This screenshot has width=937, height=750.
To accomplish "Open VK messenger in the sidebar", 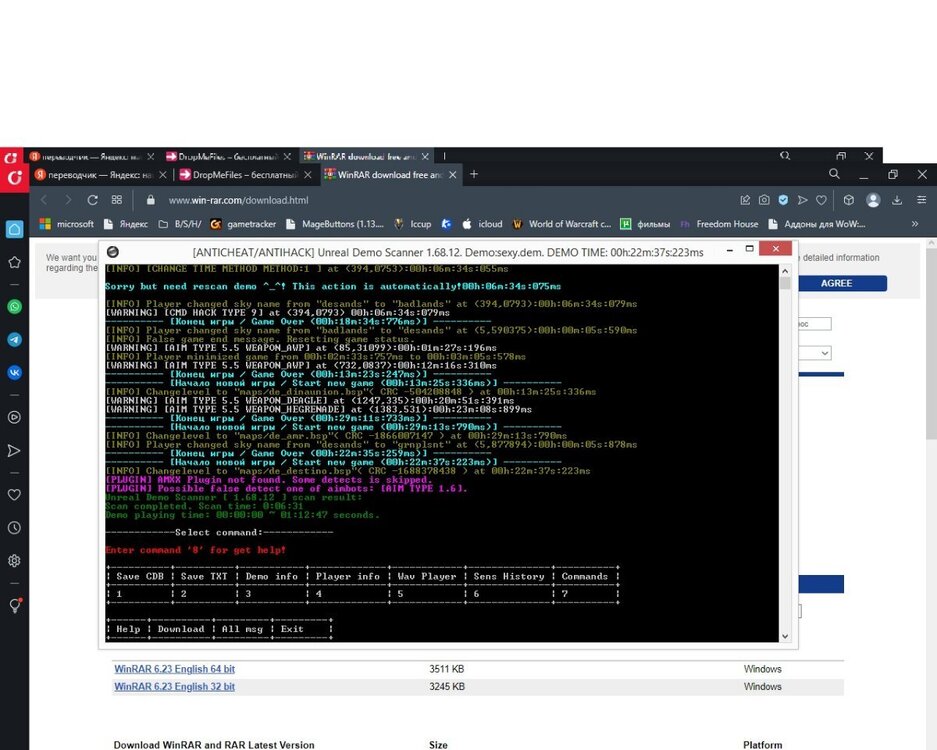I will 14,372.
